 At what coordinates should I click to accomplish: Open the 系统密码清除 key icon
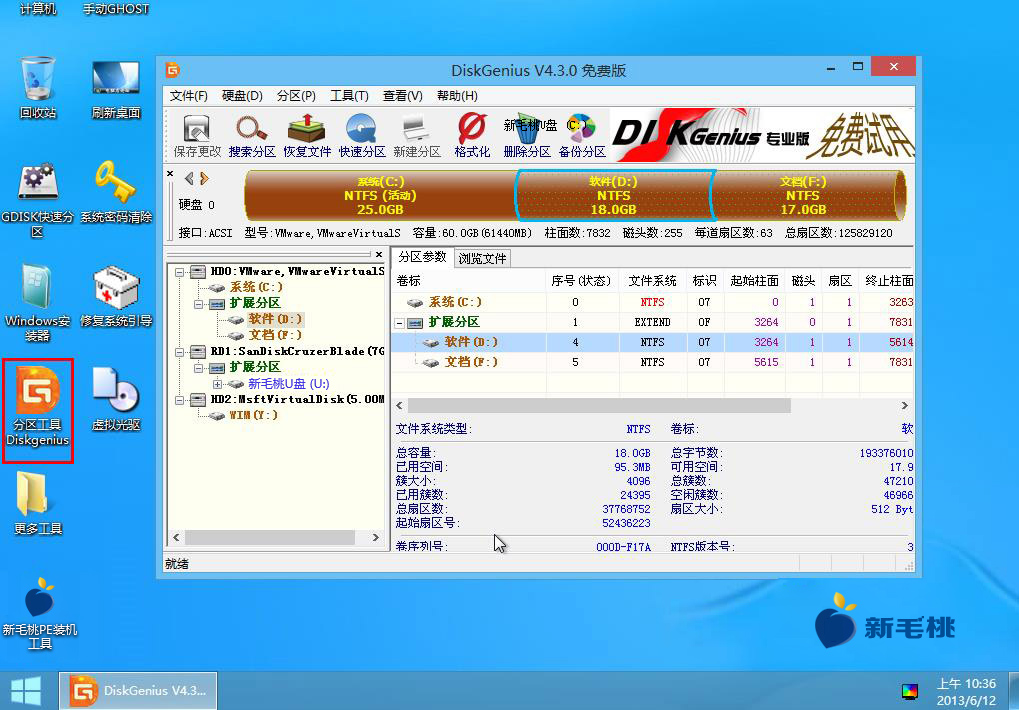coord(116,192)
